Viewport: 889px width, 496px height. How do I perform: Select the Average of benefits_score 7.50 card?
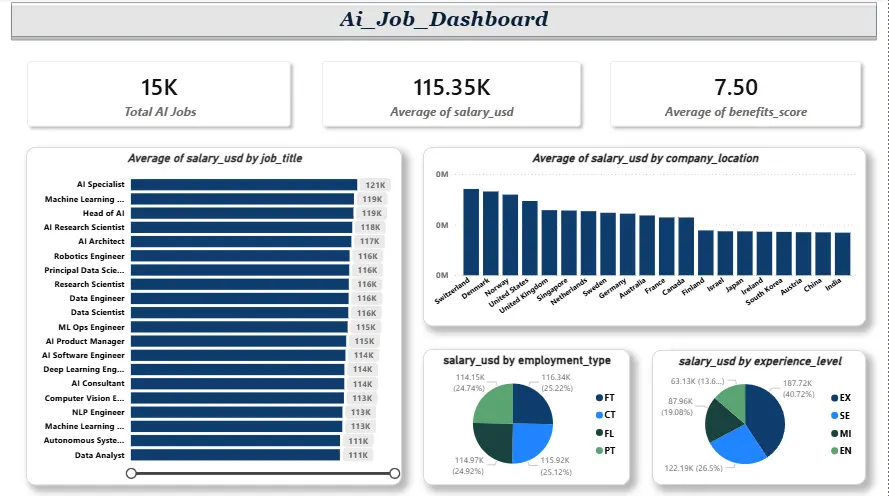click(x=736, y=95)
